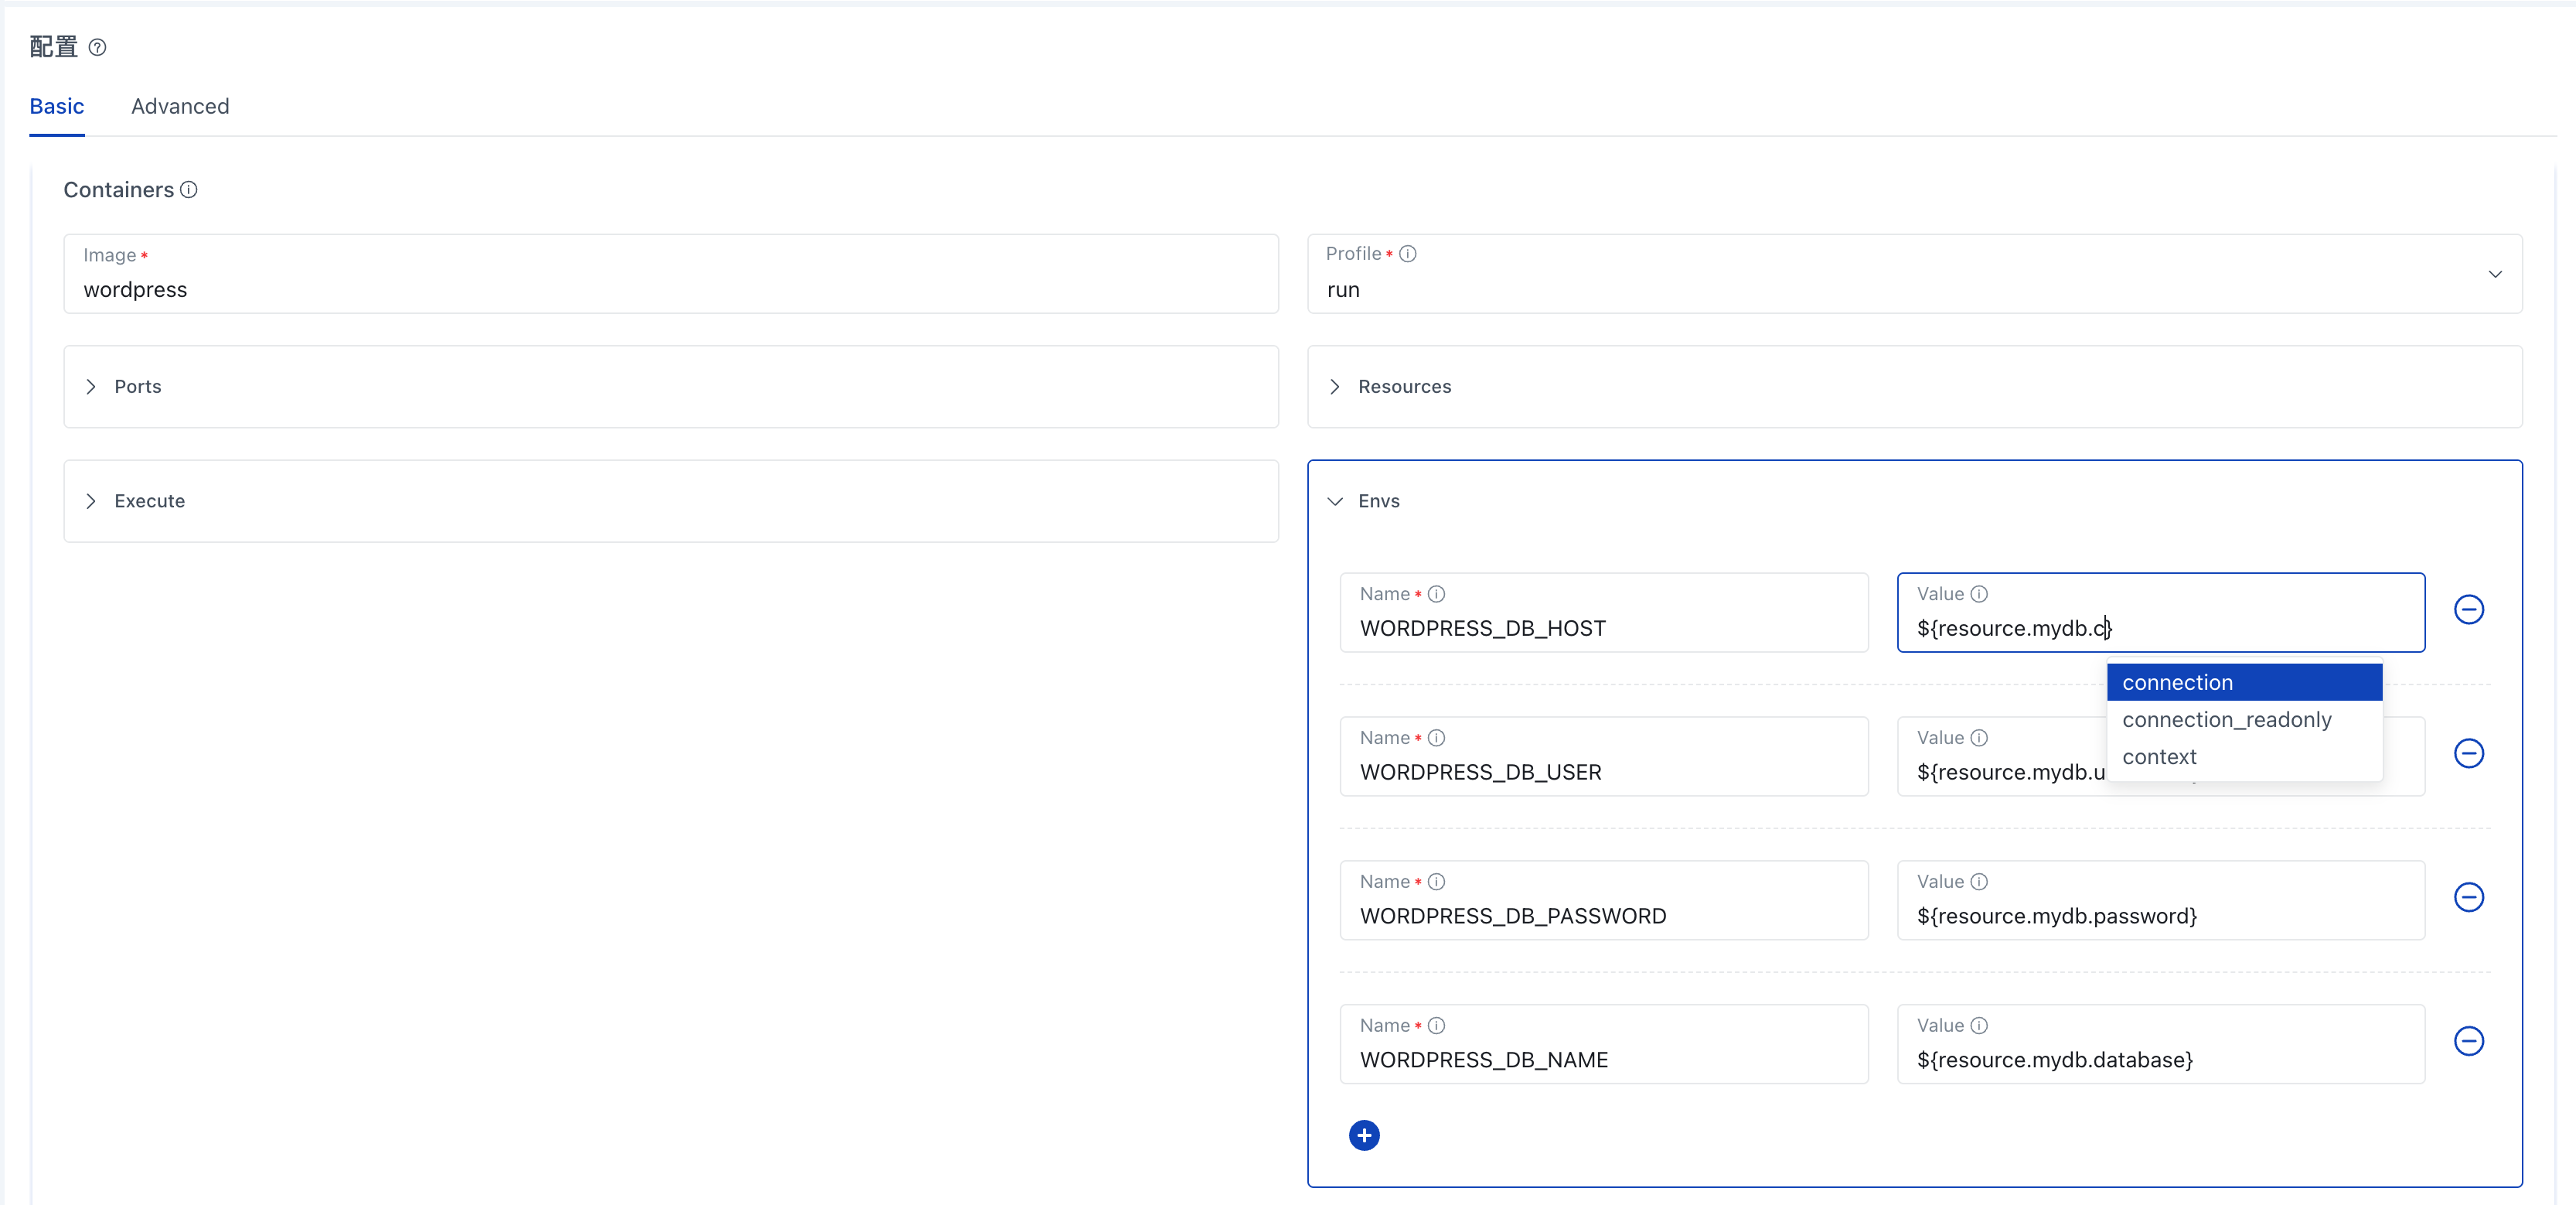Viewport: 2576px width, 1205px height.
Task: Remove the WORDPRESS_DB_PASSWORD env row
Action: coord(2468,898)
